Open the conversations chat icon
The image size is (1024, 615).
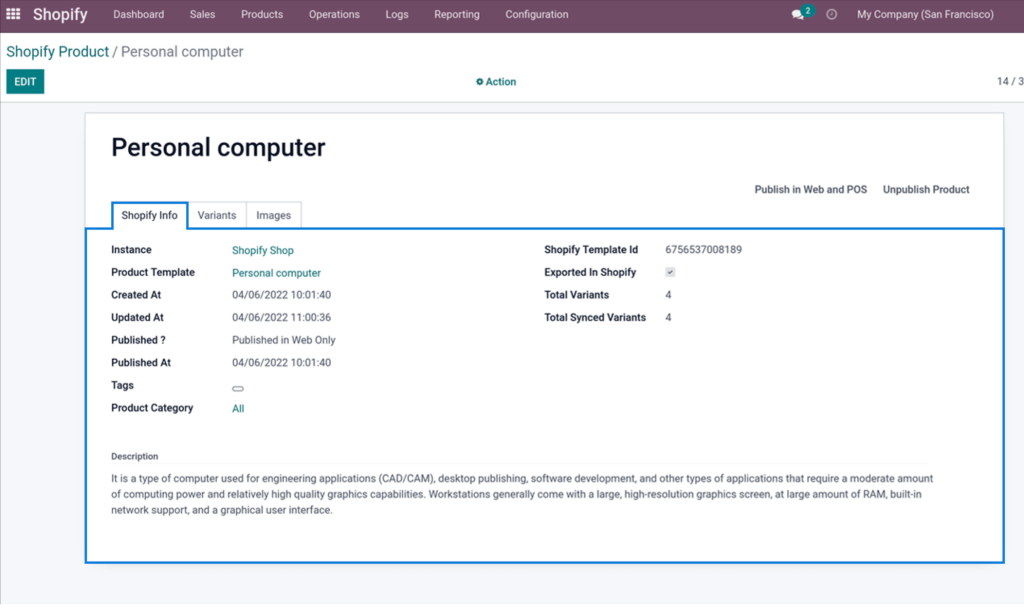point(797,14)
